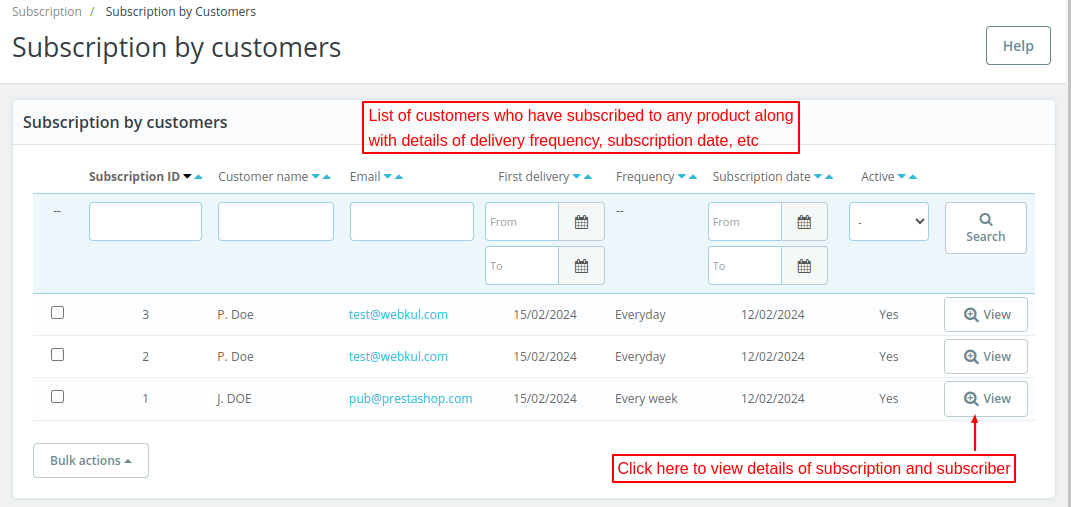Expand the Bulk actions menu
Viewport: 1071px width, 507px height.
tap(91, 461)
